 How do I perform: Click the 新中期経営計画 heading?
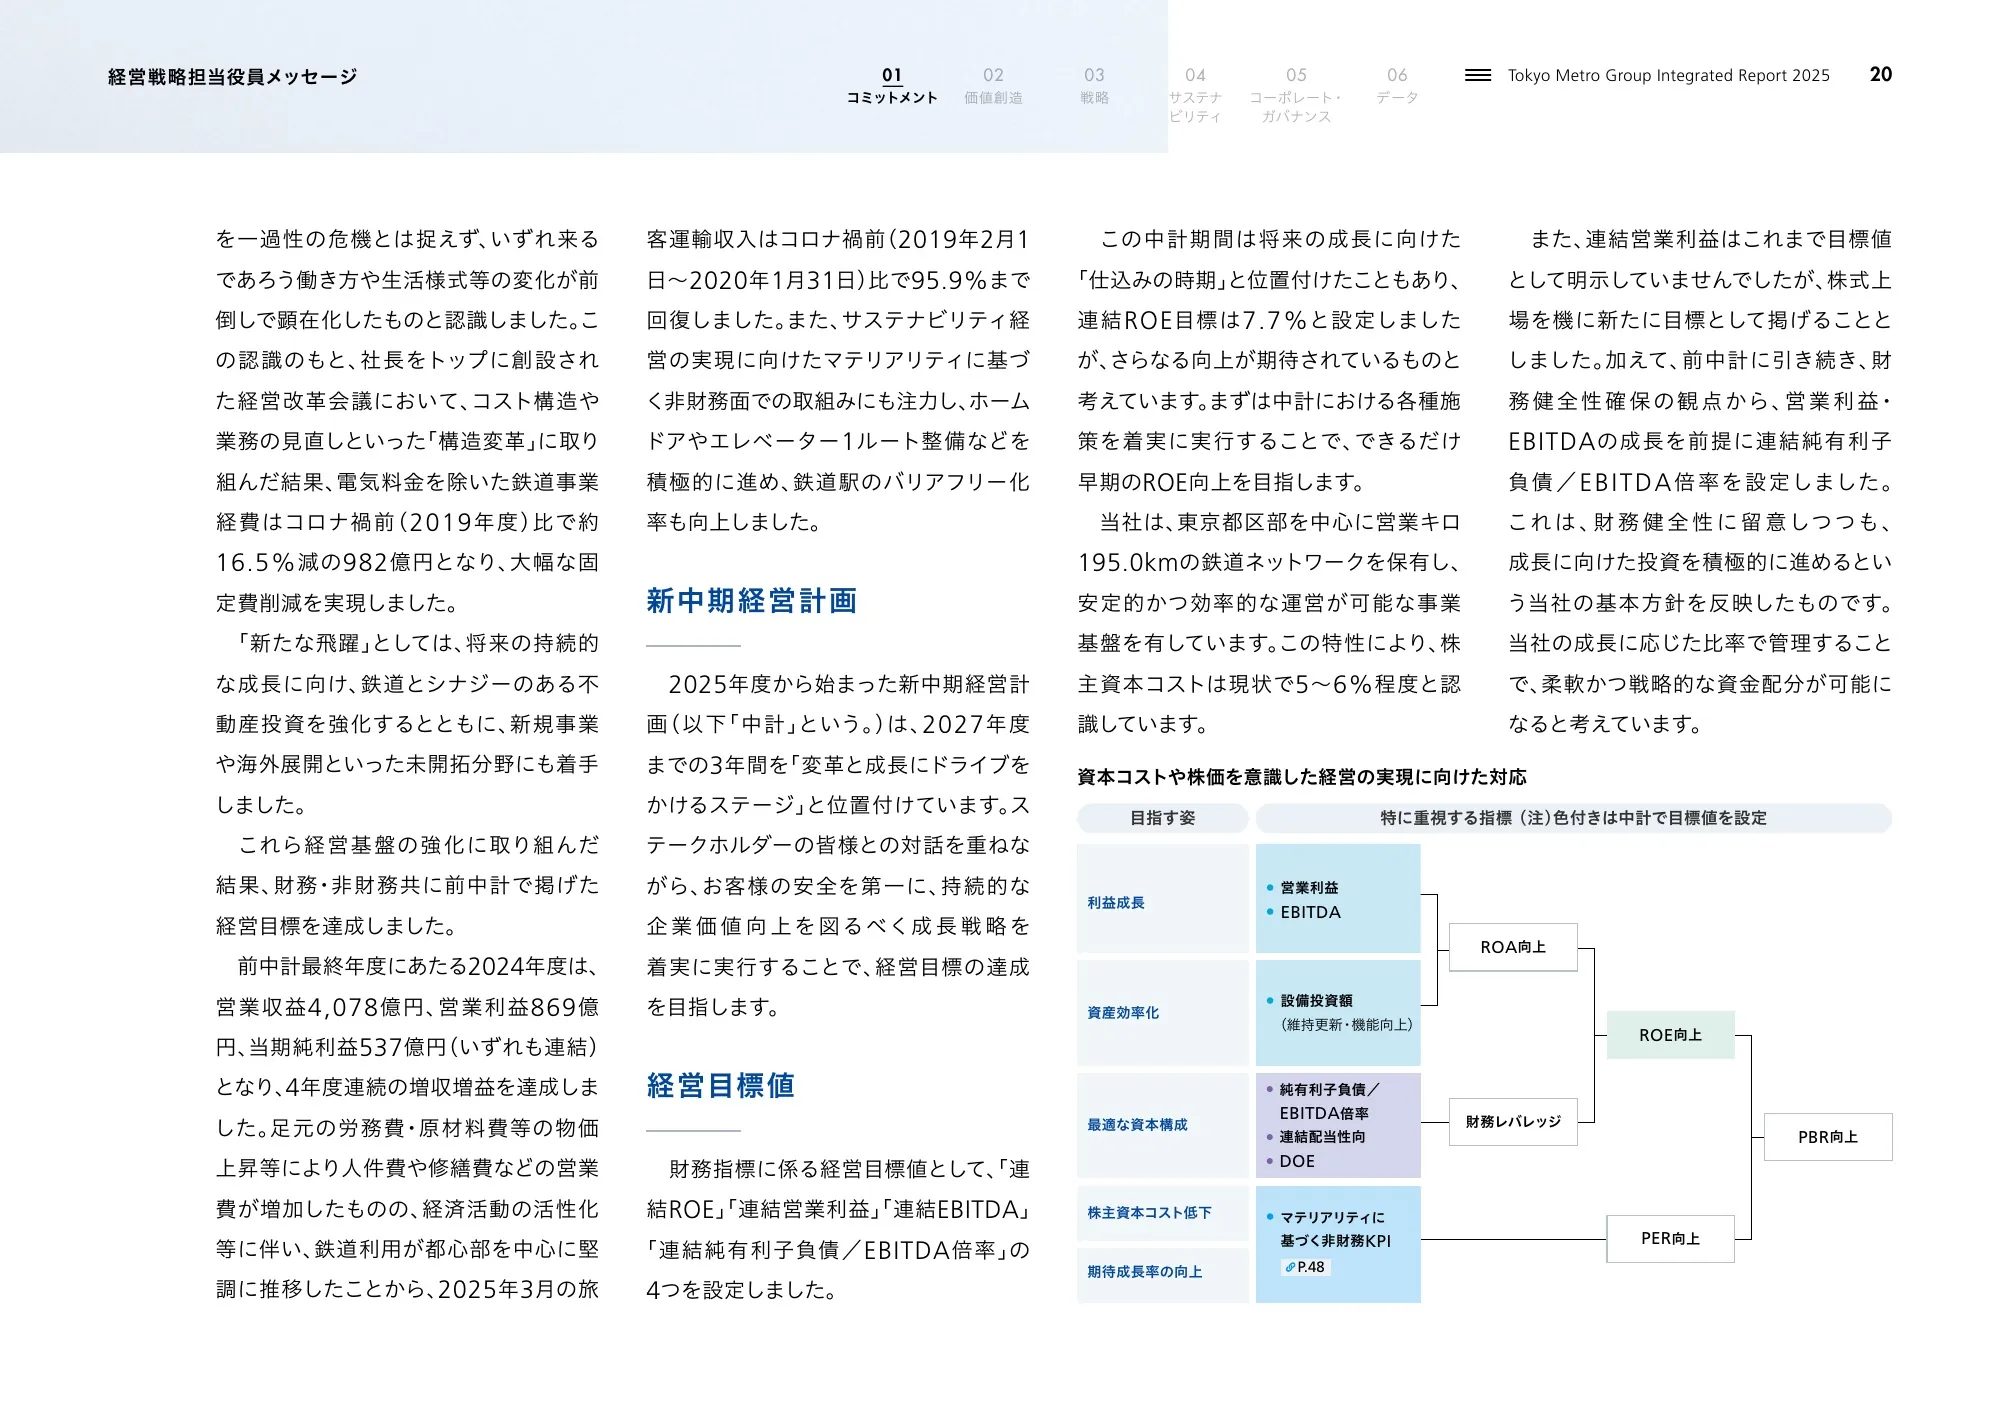point(751,601)
